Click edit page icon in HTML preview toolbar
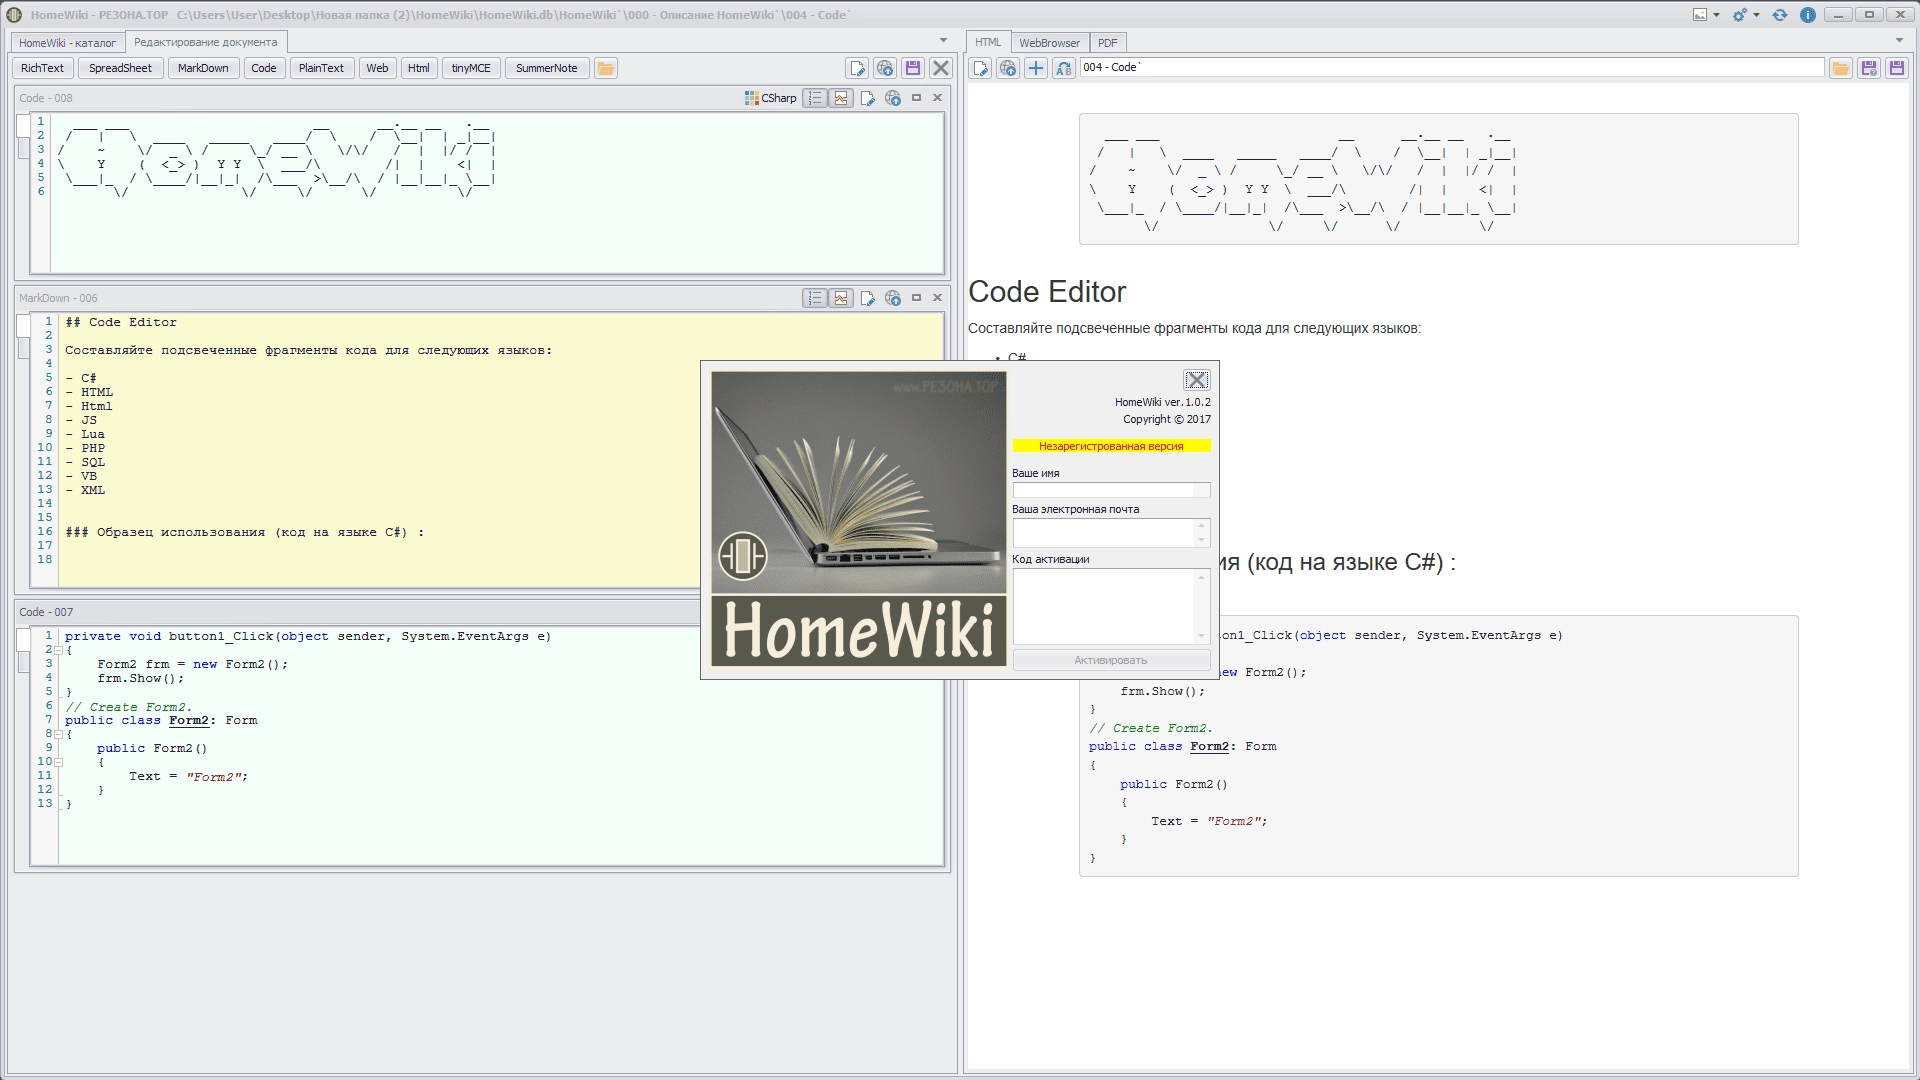 981,68
